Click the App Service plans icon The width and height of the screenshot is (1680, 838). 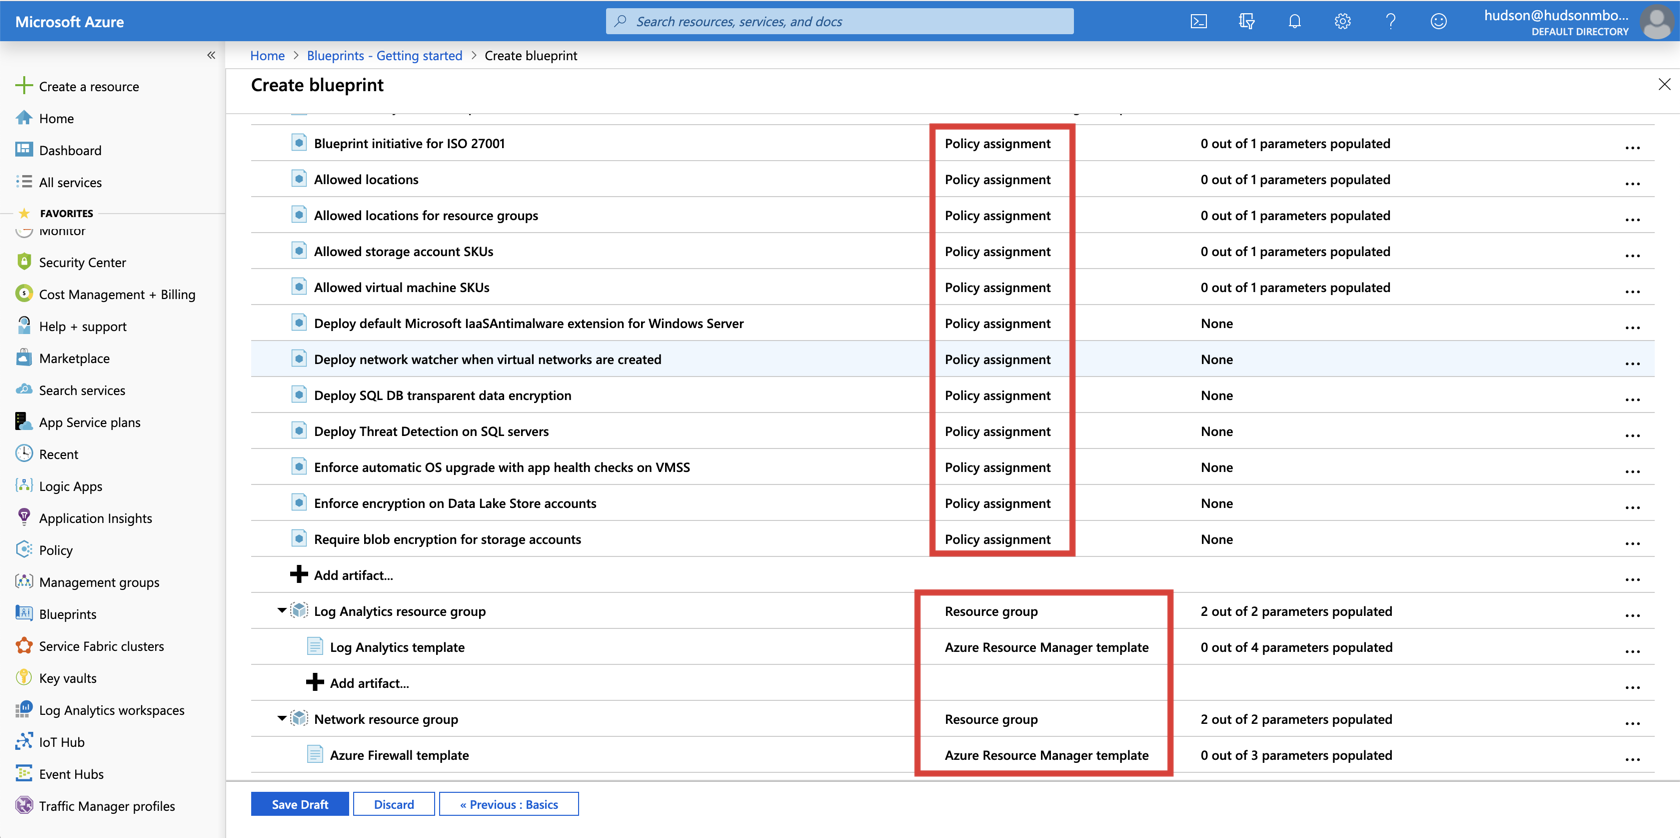[24, 422]
